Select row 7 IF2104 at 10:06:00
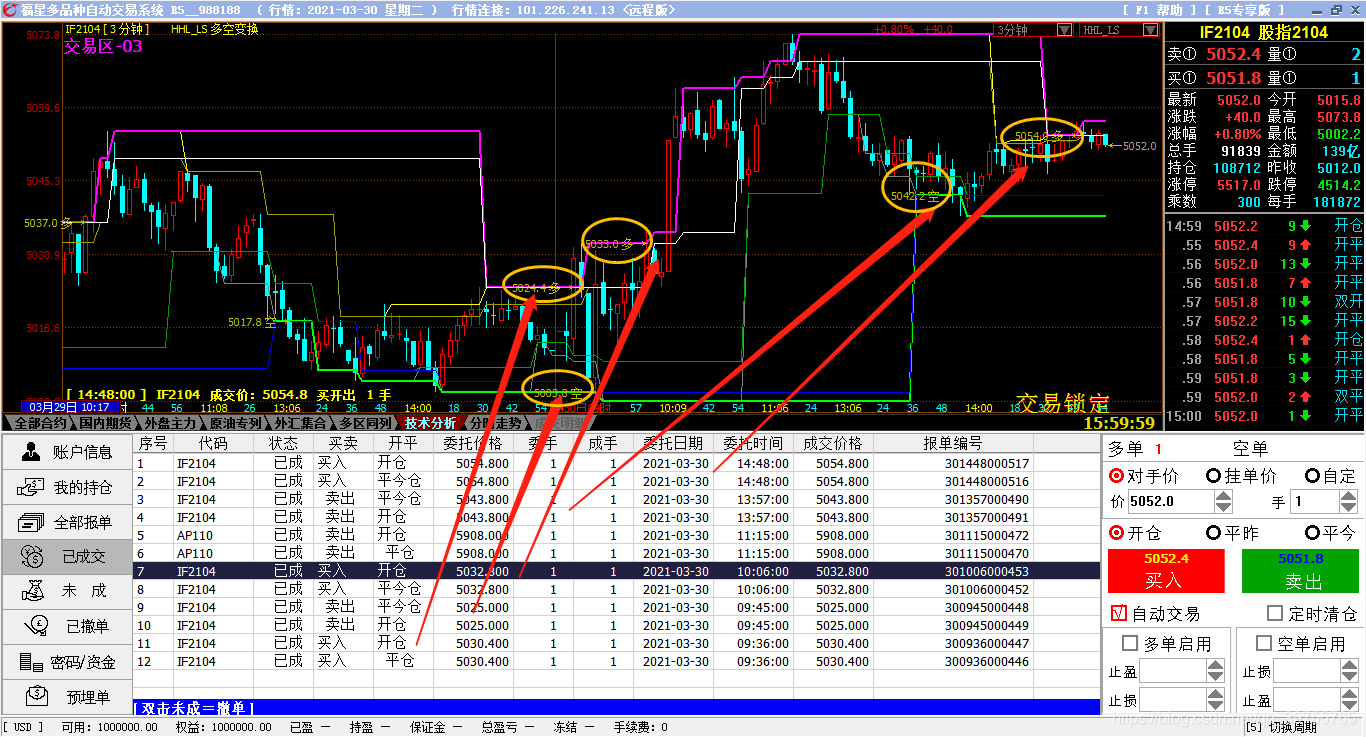The width and height of the screenshot is (1366, 737). pos(617,571)
